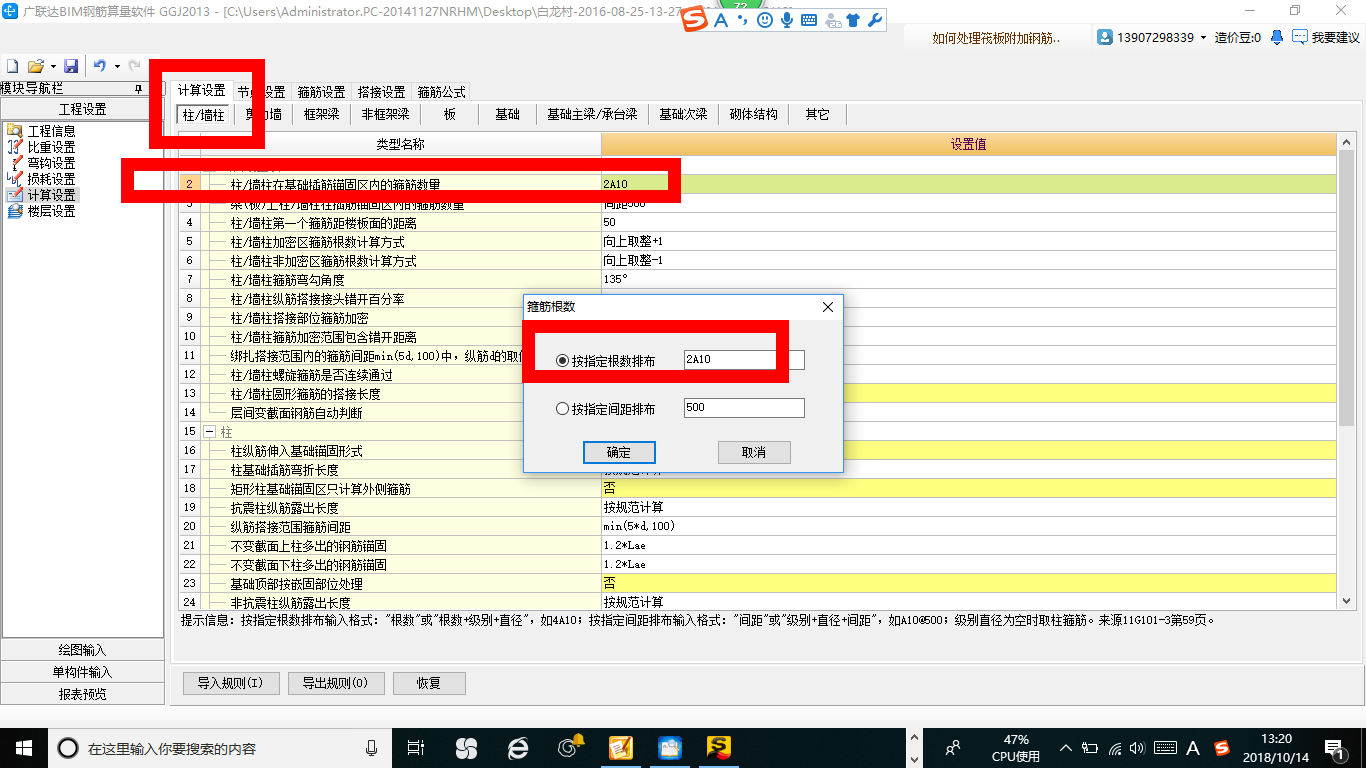This screenshot has height=768, width=1366.
Task: Undo the last action
Action: click(99, 66)
